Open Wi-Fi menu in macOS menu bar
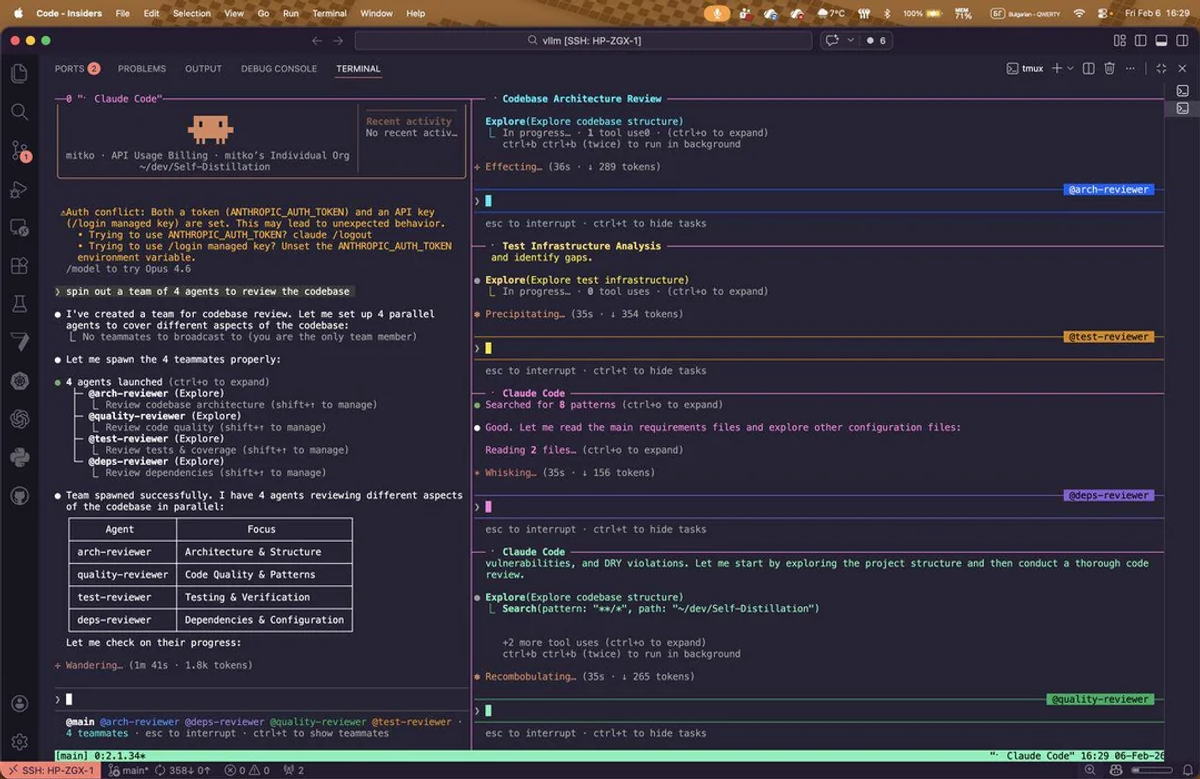The image size is (1200, 779). pyautogui.click(x=1079, y=13)
